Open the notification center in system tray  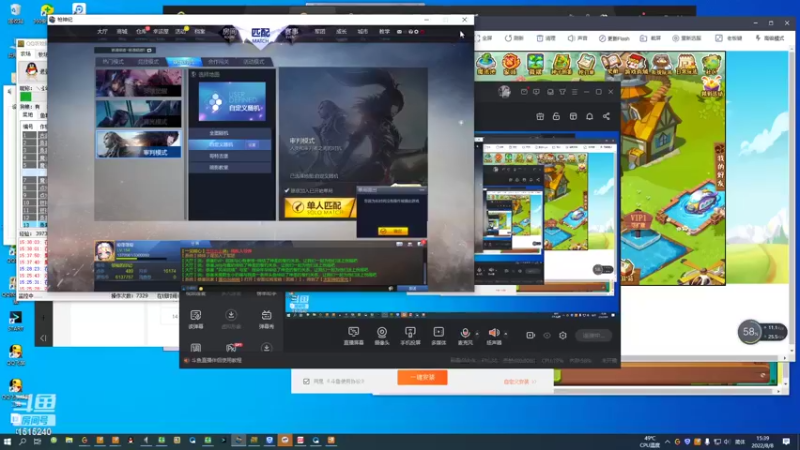click(786, 441)
